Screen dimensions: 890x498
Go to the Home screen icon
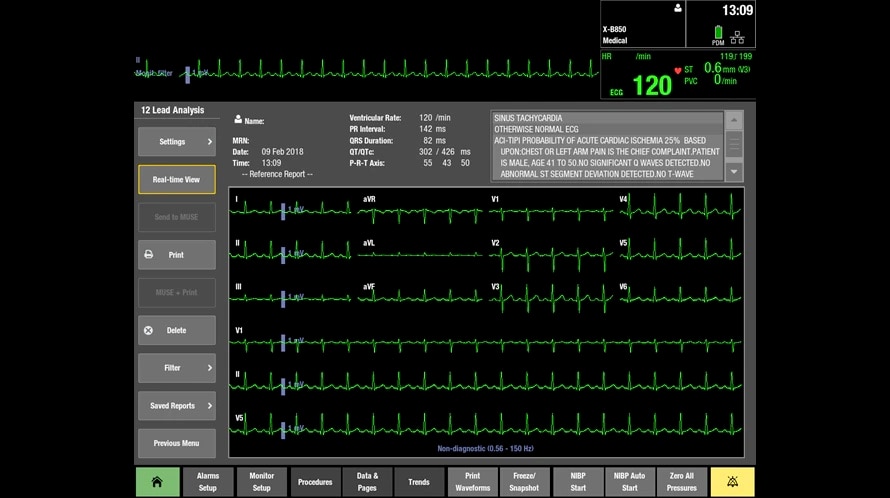point(157,482)
